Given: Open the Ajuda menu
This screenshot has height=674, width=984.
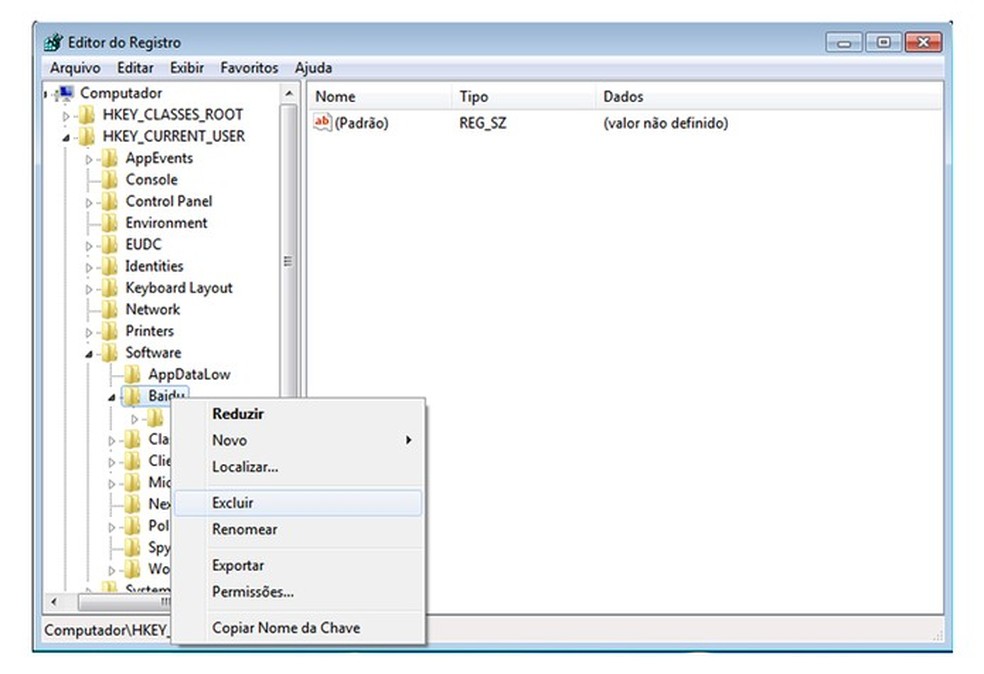Looking at the screenshot, I should click(x=313, y=68).
